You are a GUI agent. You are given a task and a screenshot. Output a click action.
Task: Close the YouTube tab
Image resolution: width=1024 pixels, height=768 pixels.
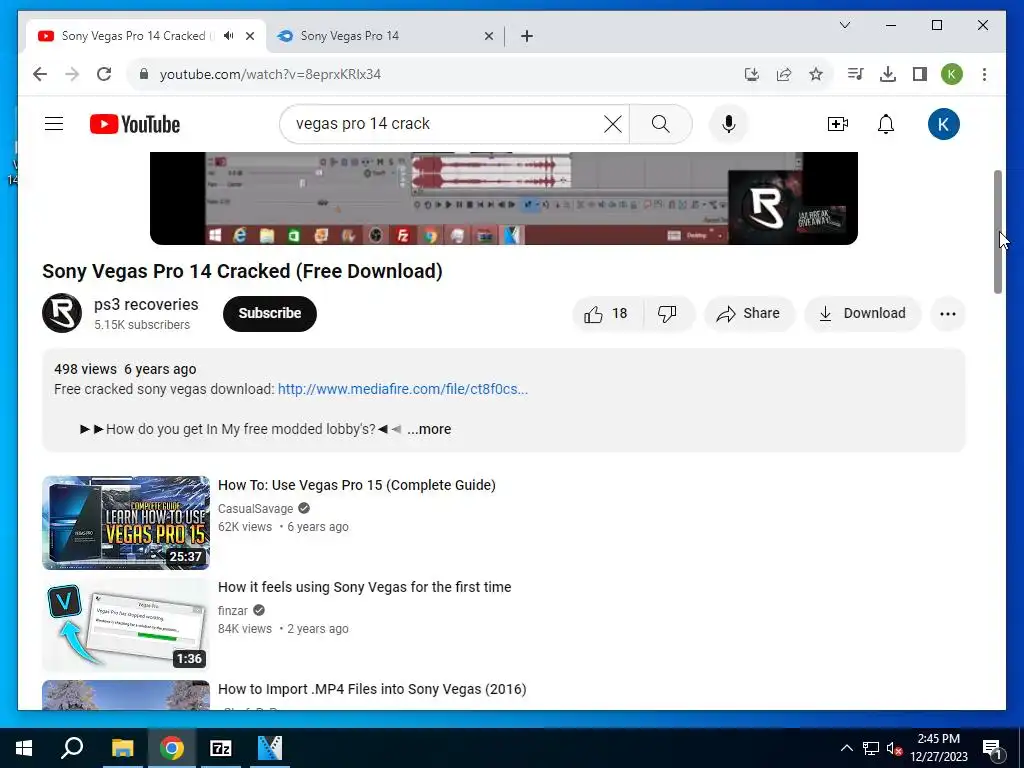(250, 36)
